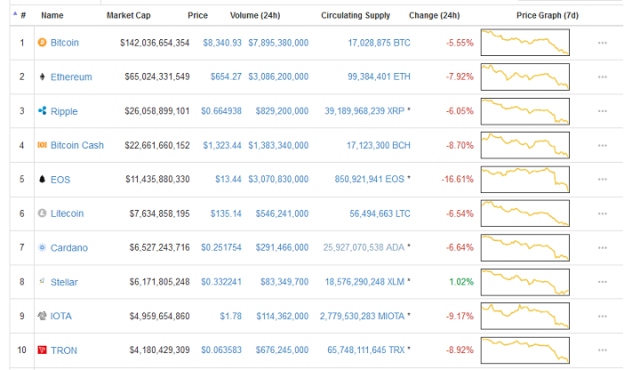This screenshot has width=640, height=370.
Task: Click EOS price $13.44
Action: 229,179
